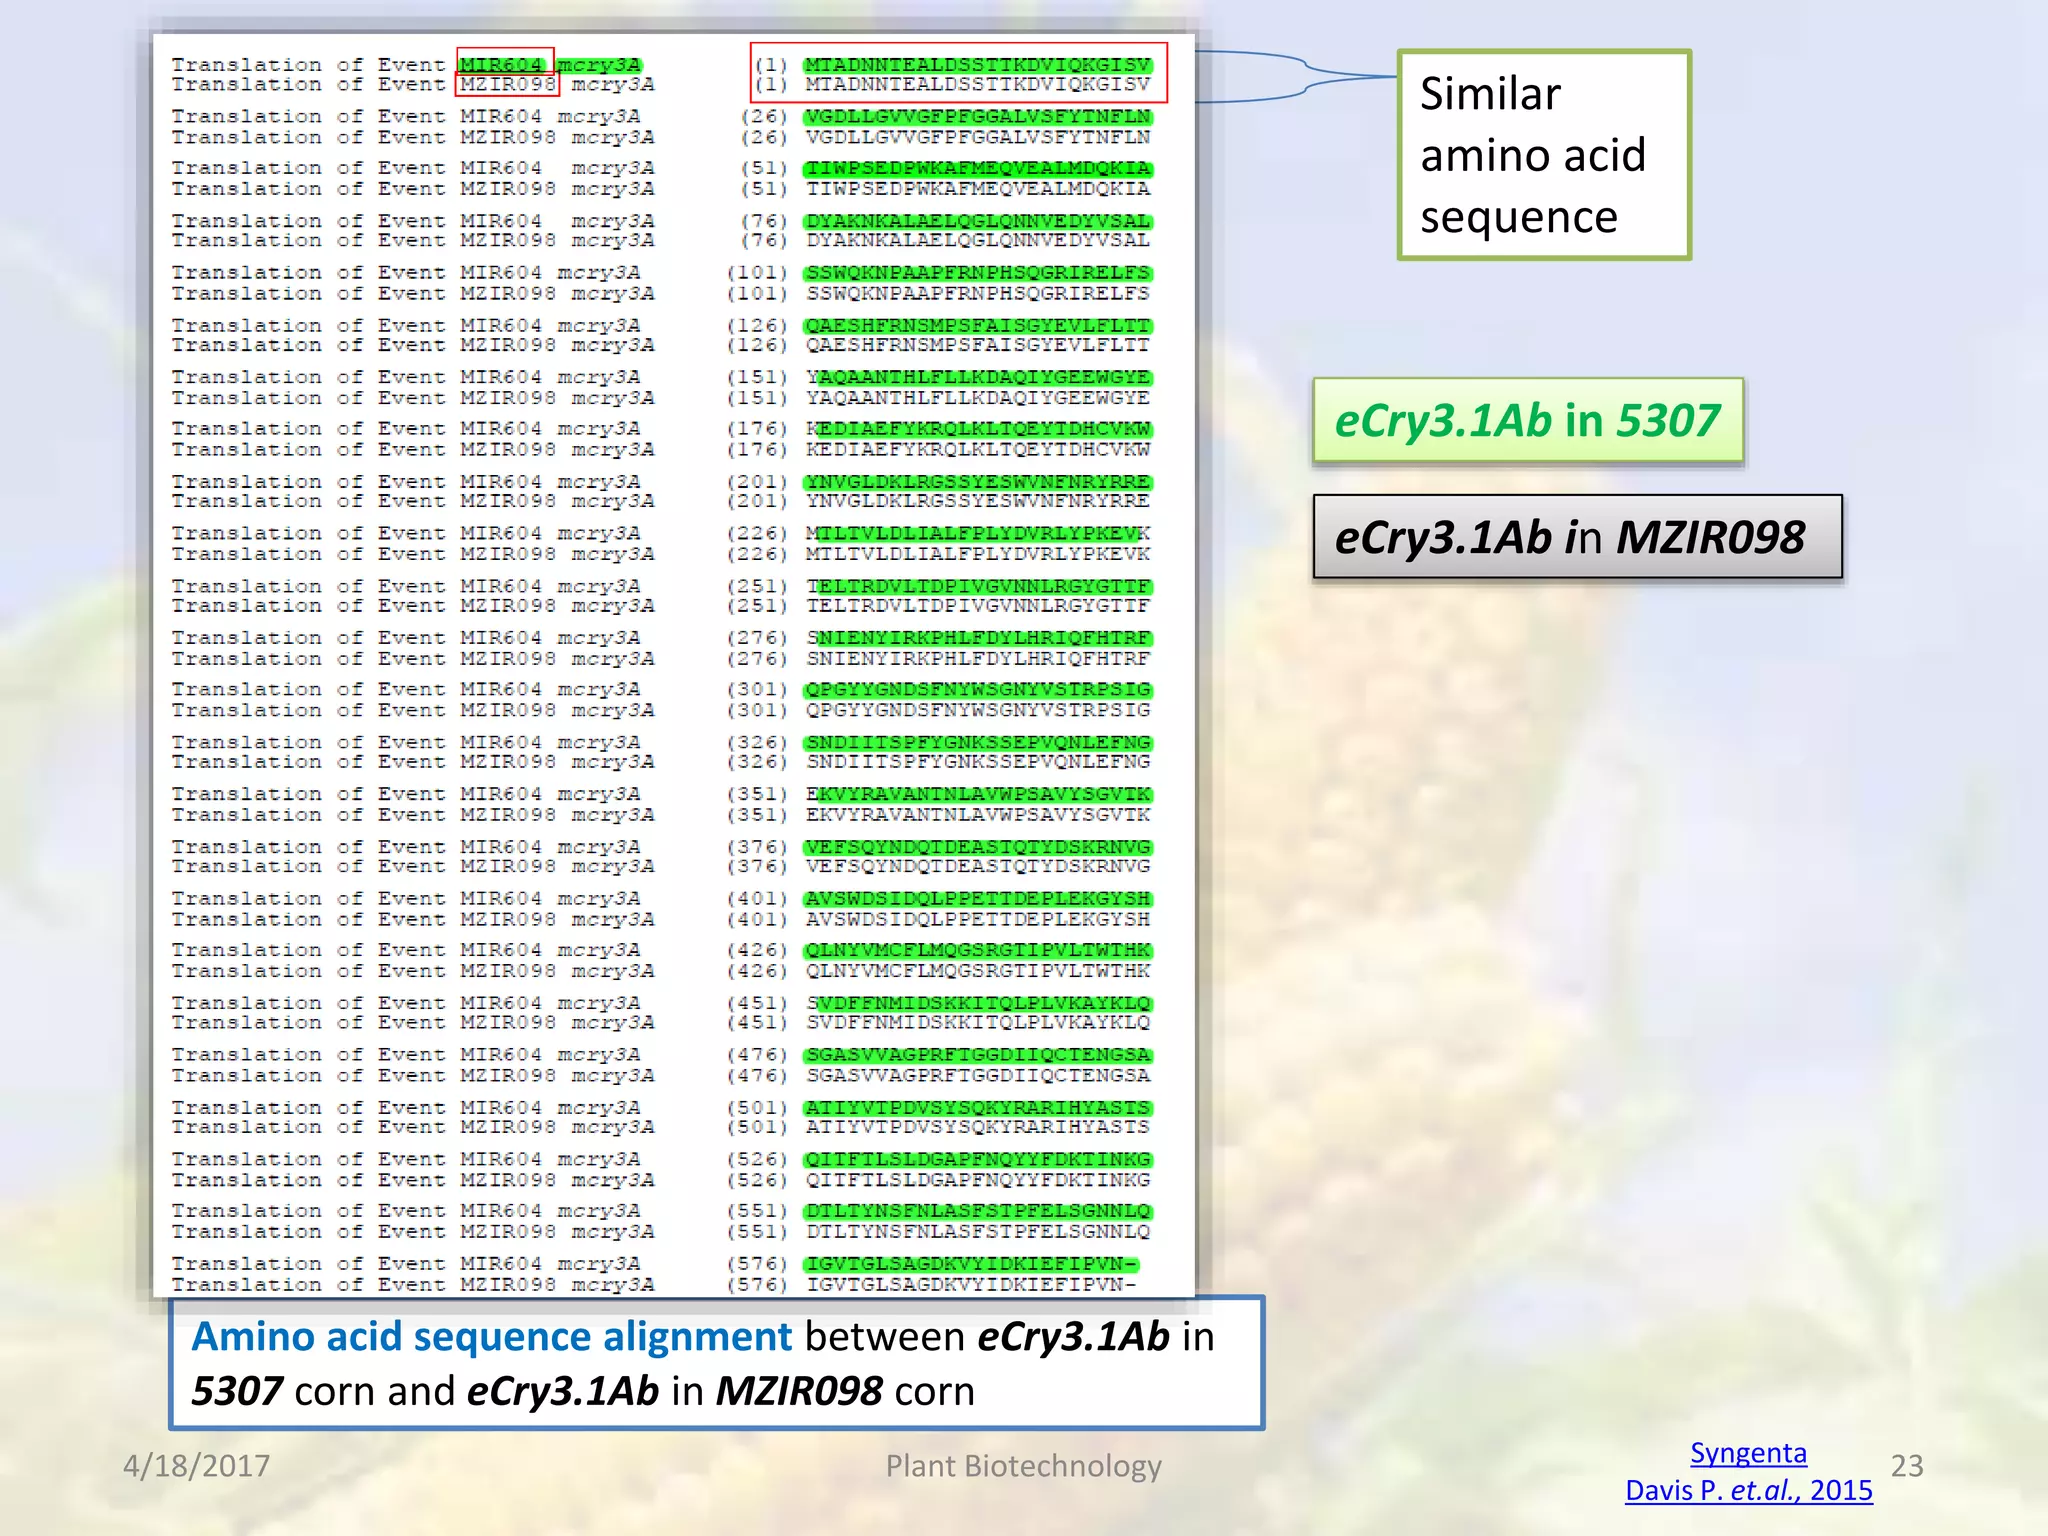Click the MZIR098 sequence row at position 301
Image resolution: width=2048 pixels, height=1536 pixels.
[977, 710]
